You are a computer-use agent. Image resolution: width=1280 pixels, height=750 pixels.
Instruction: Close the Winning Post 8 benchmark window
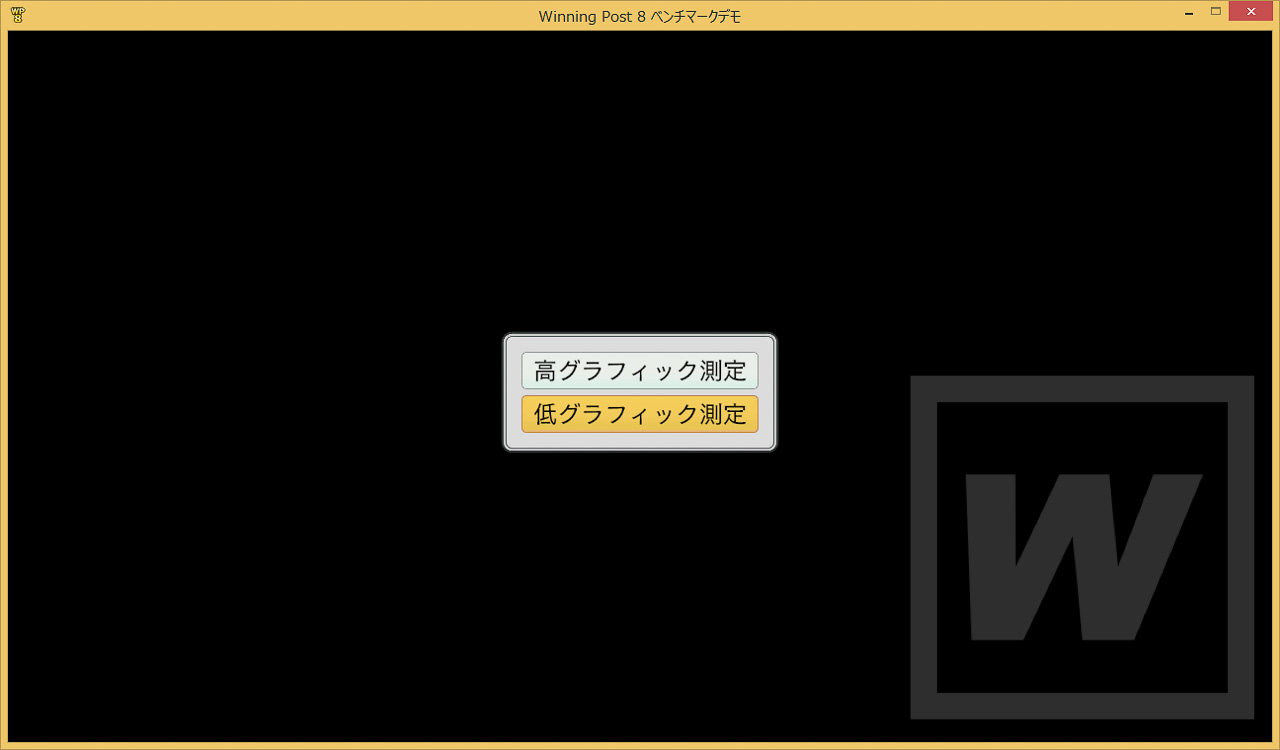tap(1250, 11)
